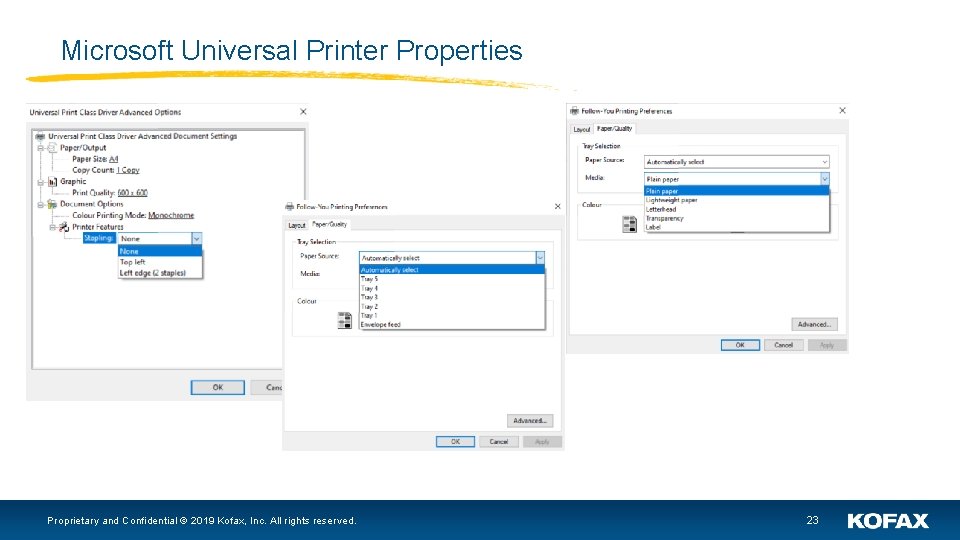Viewport: 960px width, 540px height.
Task: Close the middle Follow-You Printing Preferences window
Action: 557,207
